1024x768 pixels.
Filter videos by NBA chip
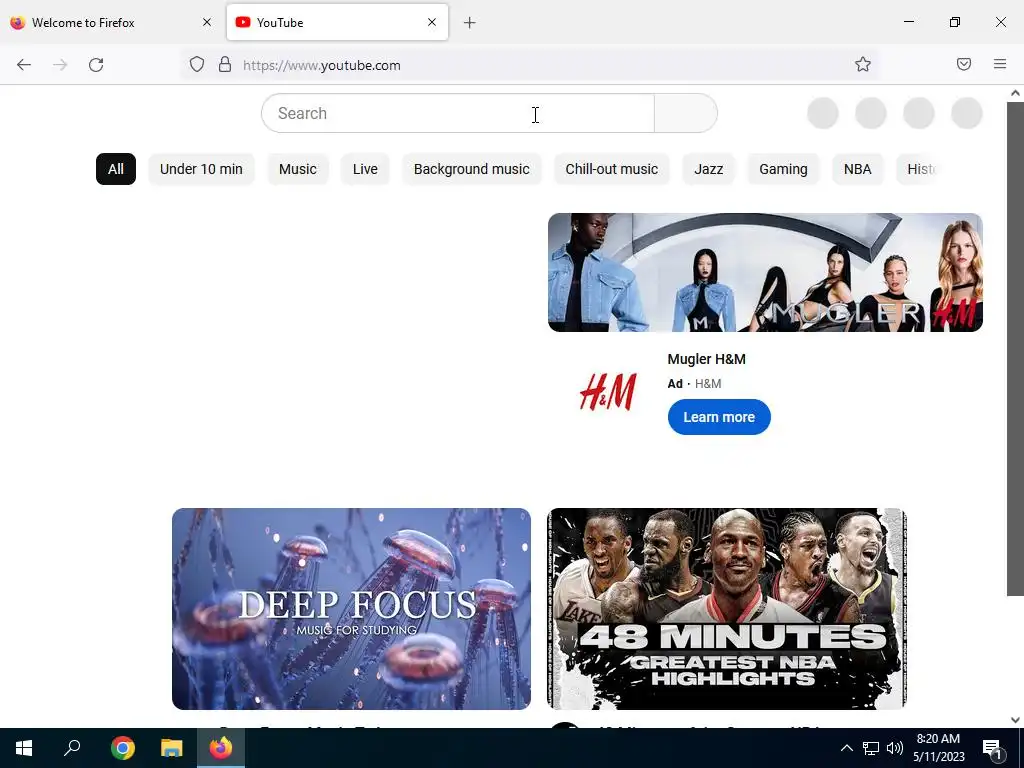point(857,169)
